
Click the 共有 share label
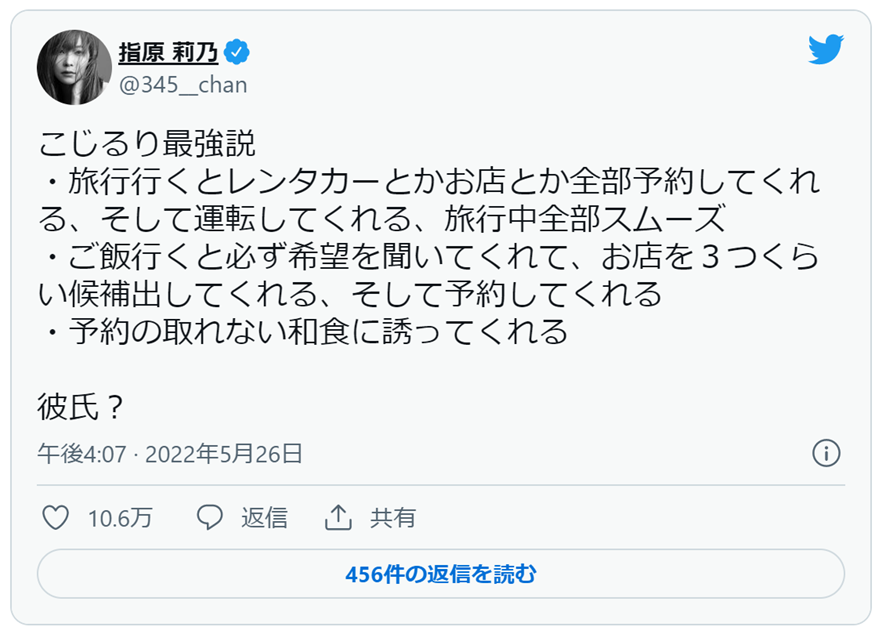coord(393,518)
